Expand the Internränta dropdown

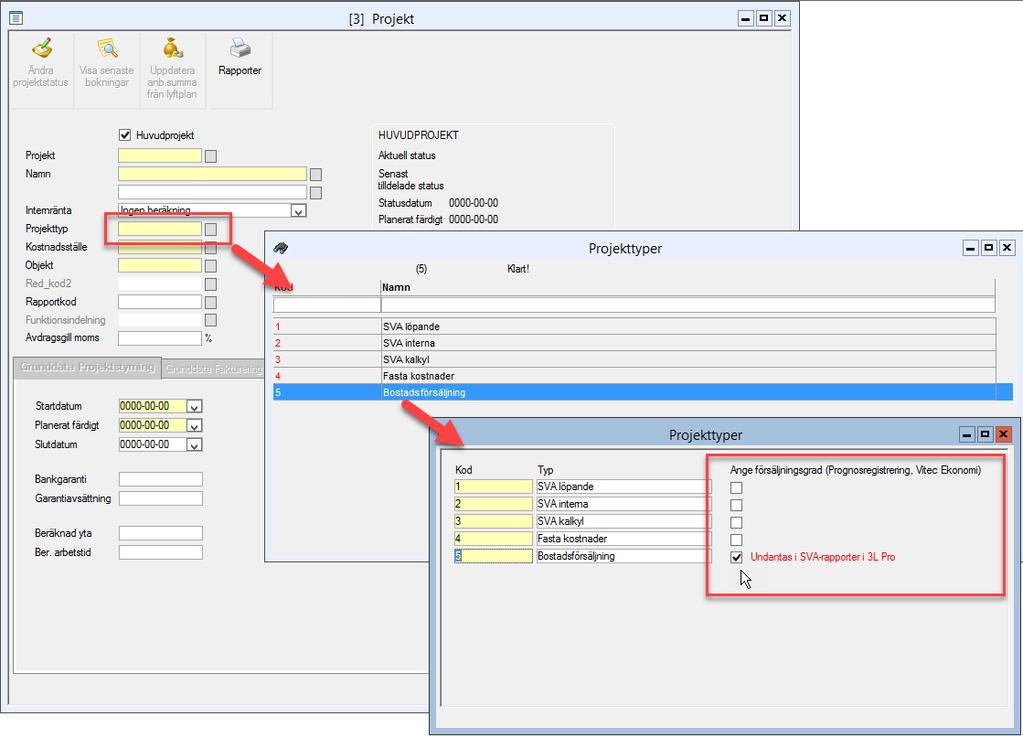(298, 211)
